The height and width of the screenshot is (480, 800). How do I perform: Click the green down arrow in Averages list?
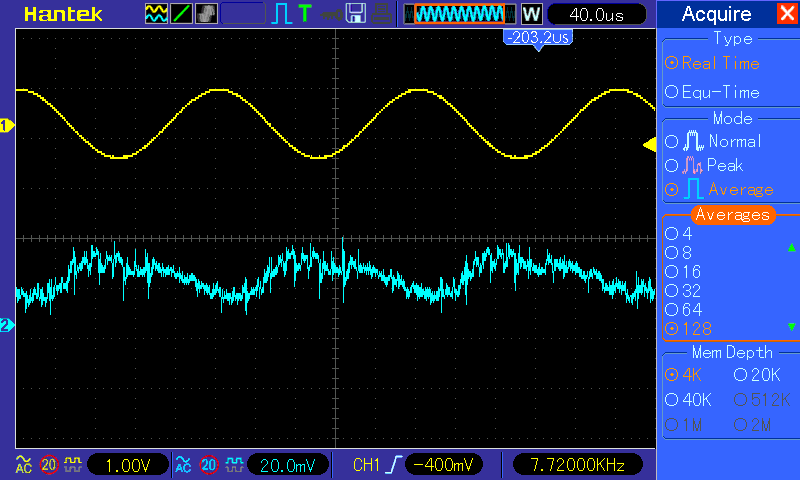791,326
